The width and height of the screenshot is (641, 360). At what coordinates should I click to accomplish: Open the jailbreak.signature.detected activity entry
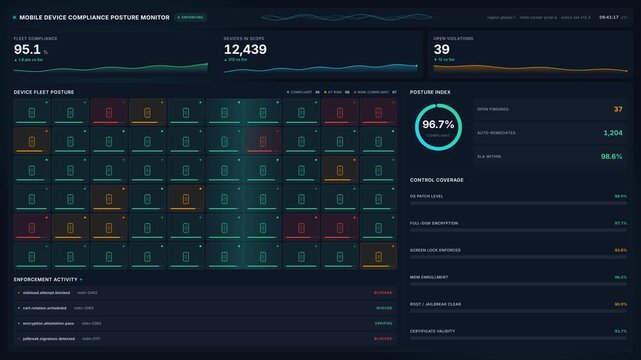(x=205, y=339)
